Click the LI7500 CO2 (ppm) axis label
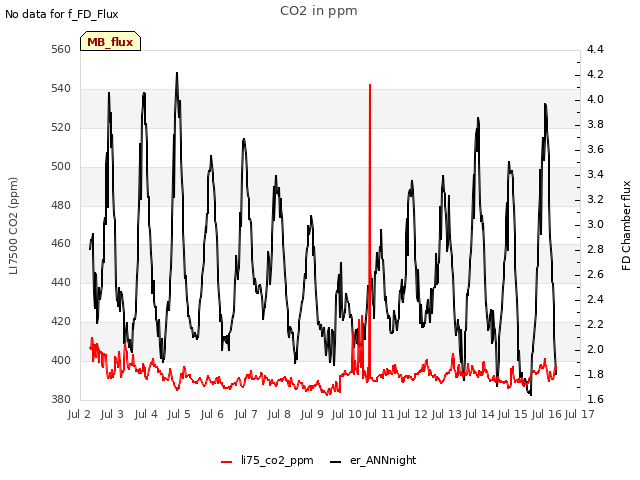The height and width of the screenshot is (480, 640). tap(13, 225)
